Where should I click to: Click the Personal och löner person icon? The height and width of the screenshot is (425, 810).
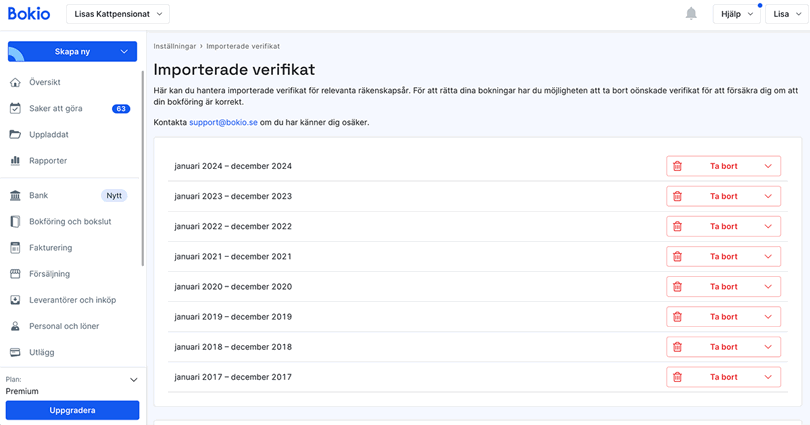click(x=15, y=326)
